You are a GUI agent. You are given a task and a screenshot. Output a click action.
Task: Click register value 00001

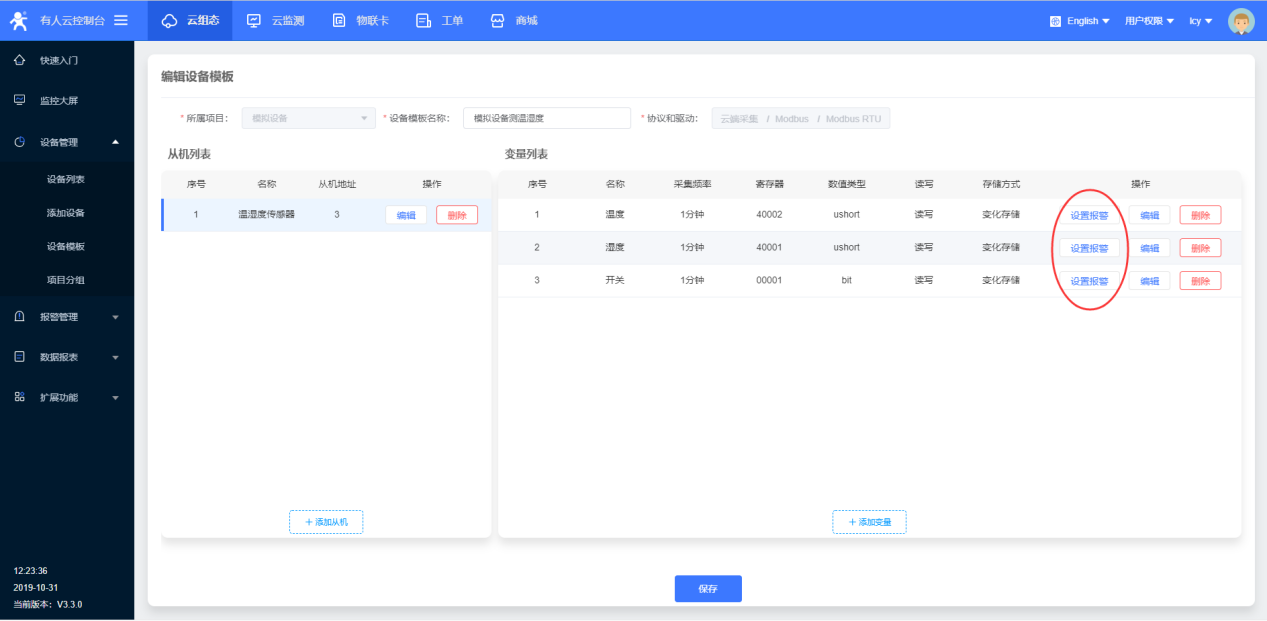click(x=769, y=280)
